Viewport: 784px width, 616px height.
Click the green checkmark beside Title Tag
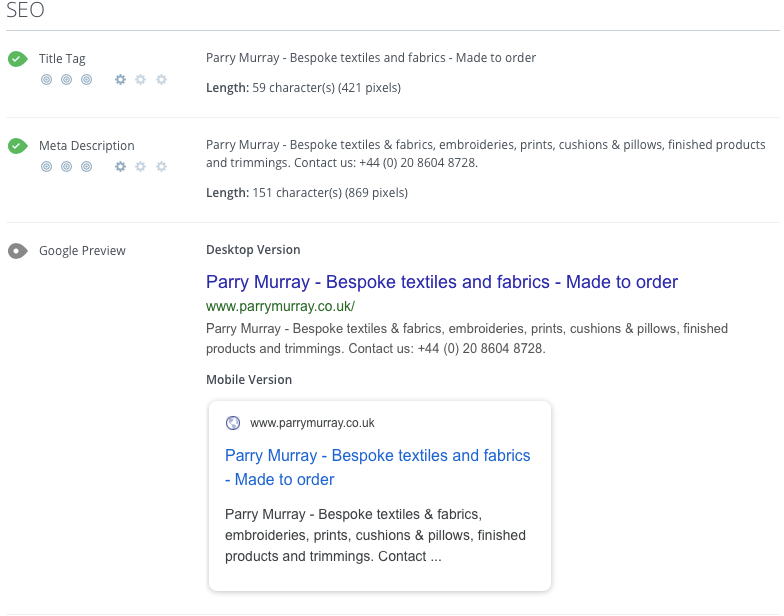tap(18, 59)
